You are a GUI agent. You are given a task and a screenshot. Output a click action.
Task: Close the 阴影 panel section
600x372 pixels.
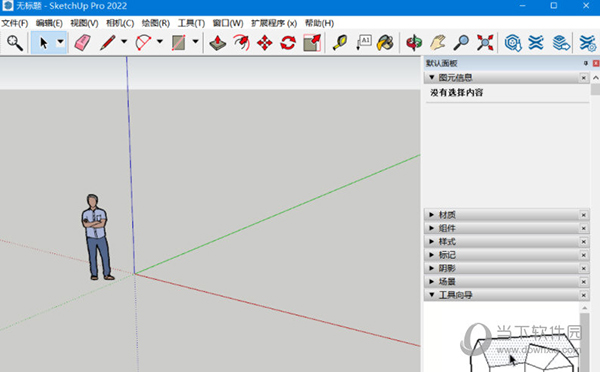click(x=584, y=269)
